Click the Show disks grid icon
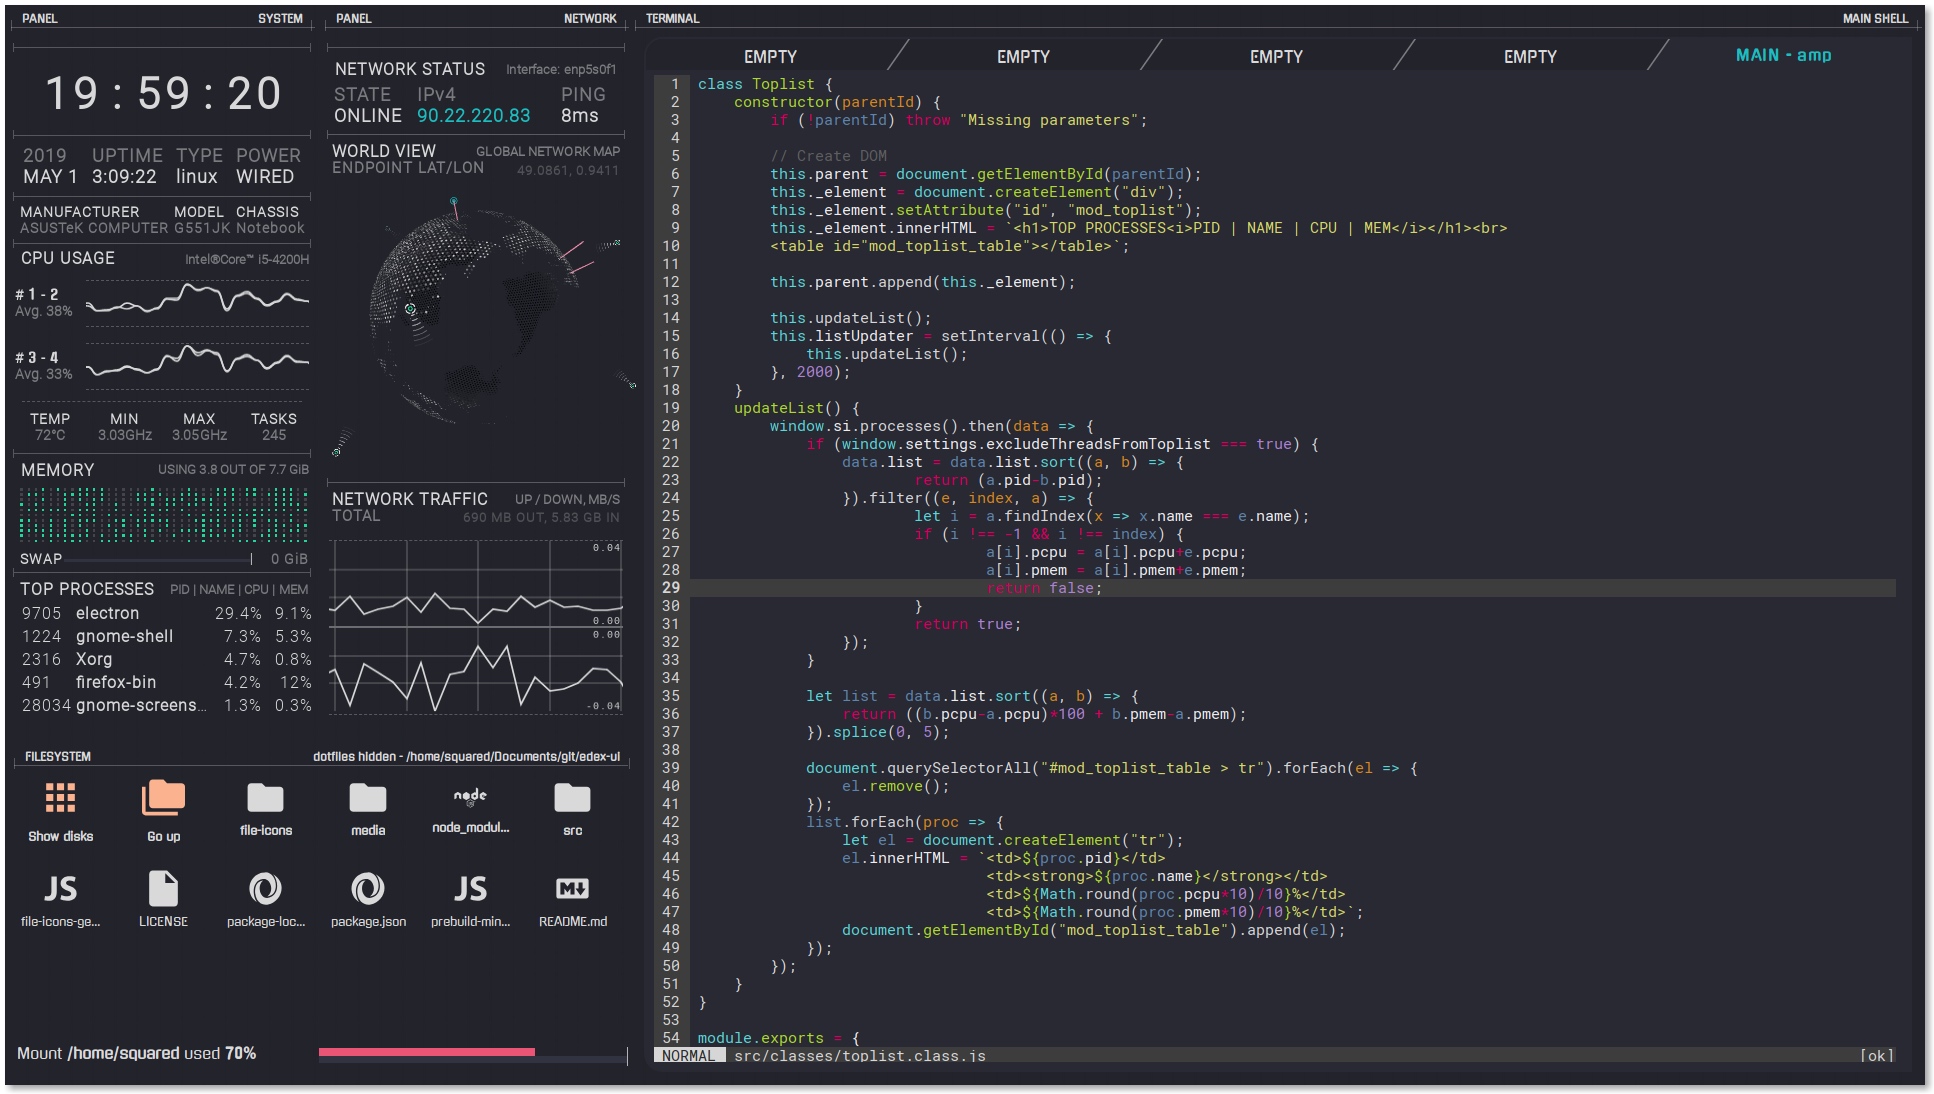The image size is (1934, 1094). coord(60,798)
